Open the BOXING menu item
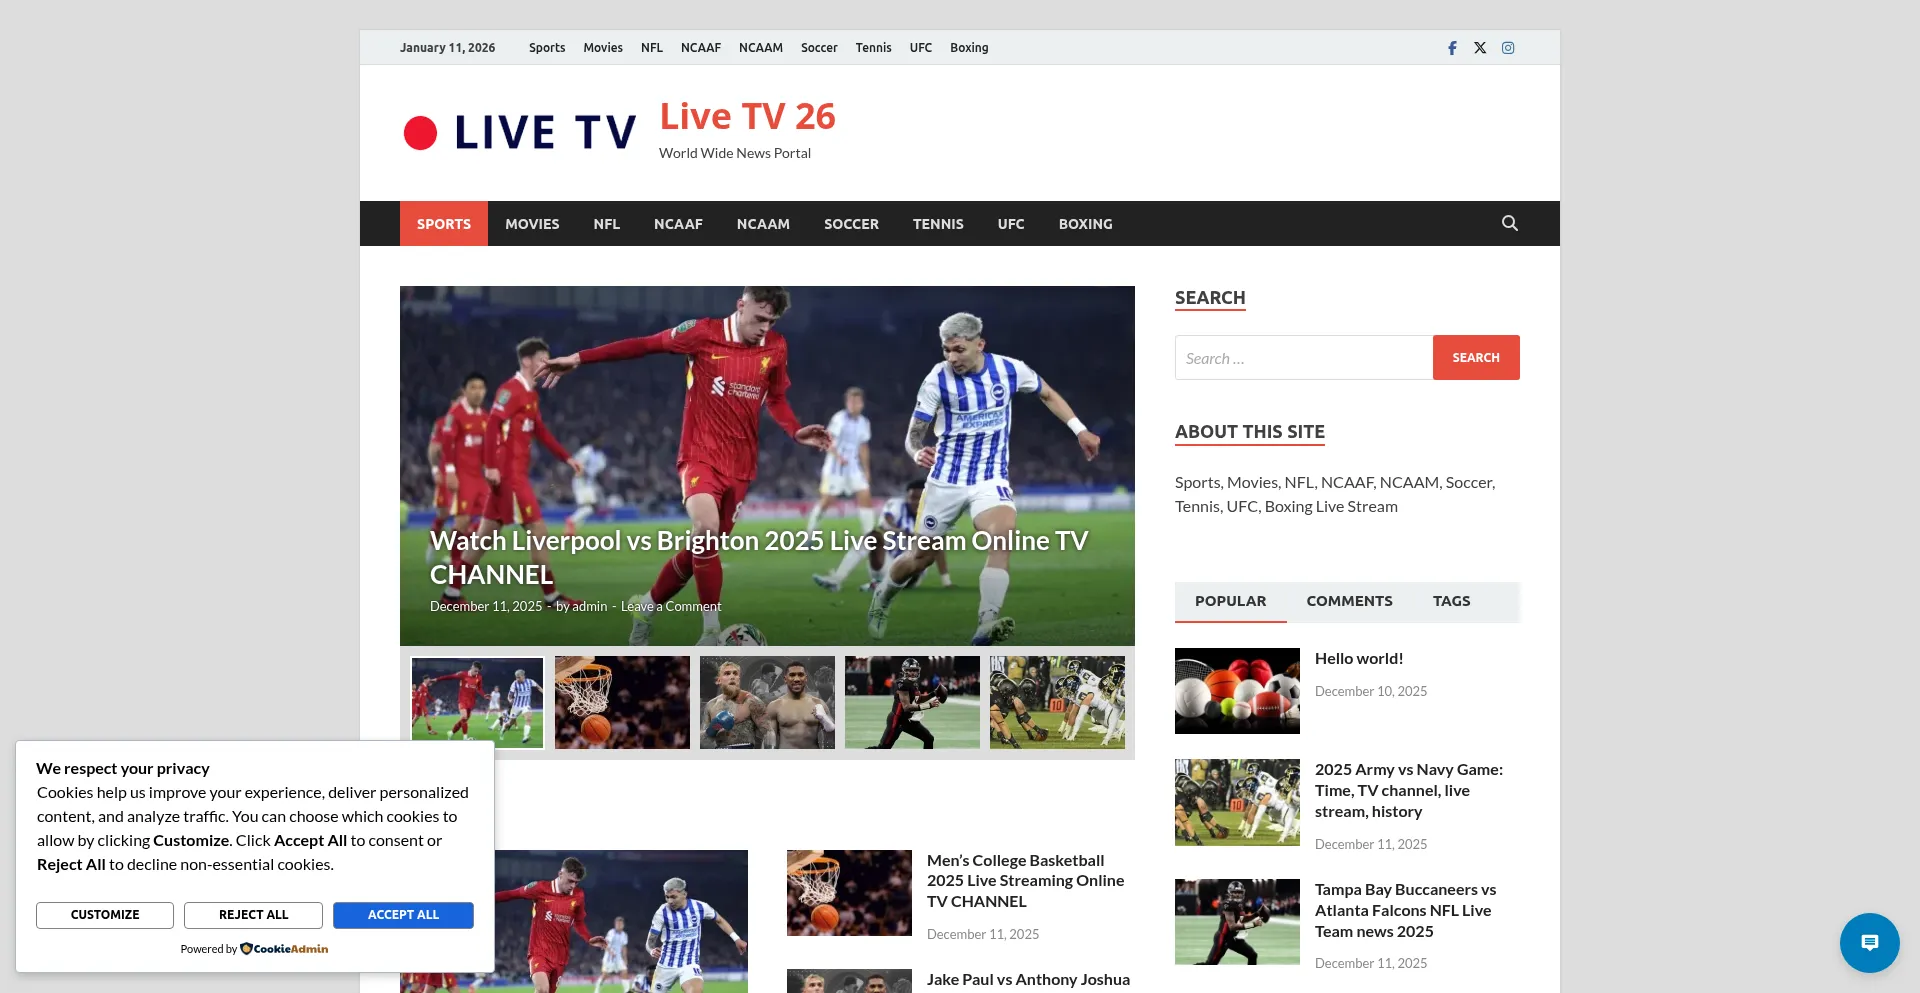The width and height of the screenshot is (1920, 993). (1085, 223)
